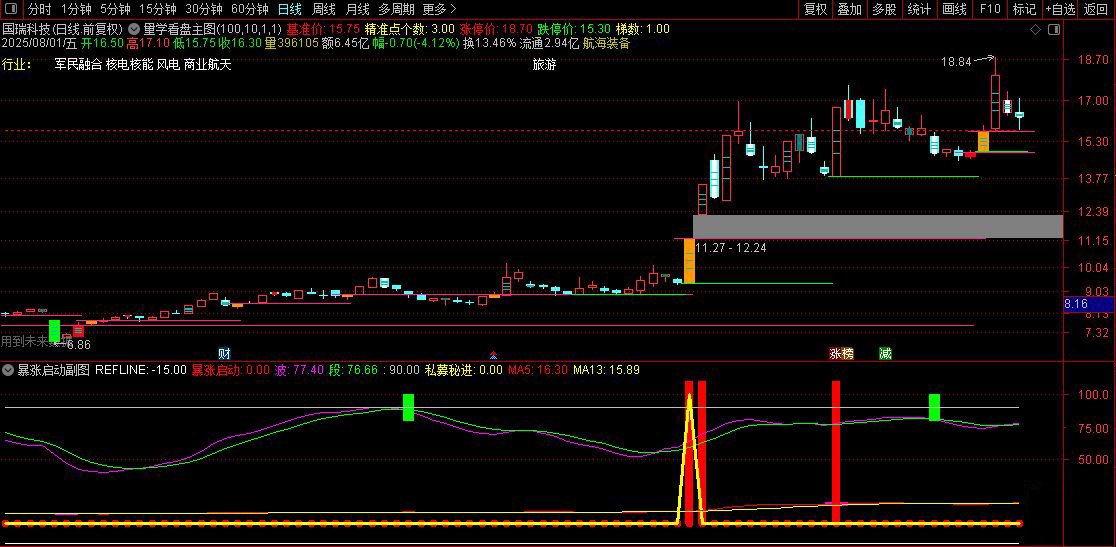Toggle the left sidebar panel icon
1116x547 pixels.
(x=11, y=9)
